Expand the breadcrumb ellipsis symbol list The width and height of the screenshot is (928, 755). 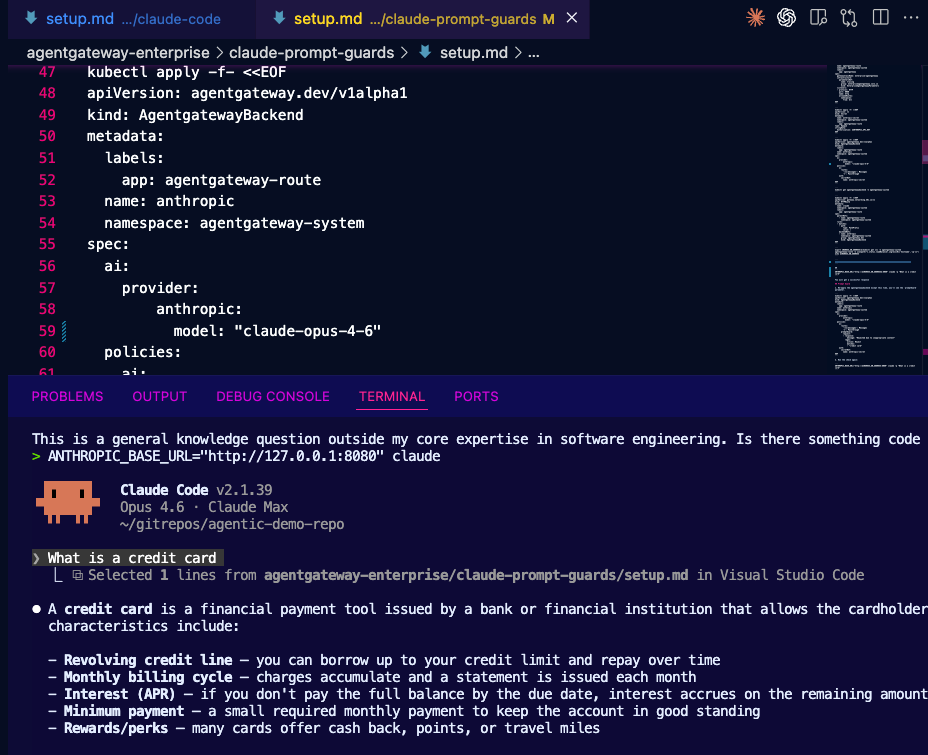(533, 53)
